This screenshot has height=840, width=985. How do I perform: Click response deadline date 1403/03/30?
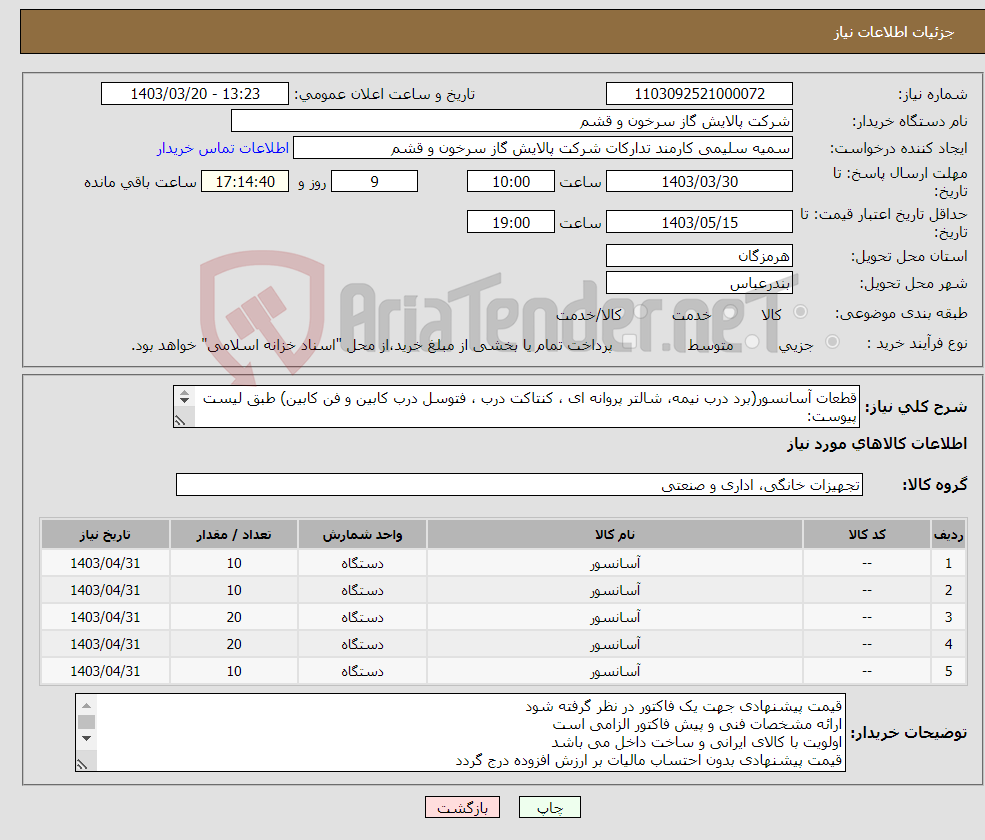pos(699,182)
